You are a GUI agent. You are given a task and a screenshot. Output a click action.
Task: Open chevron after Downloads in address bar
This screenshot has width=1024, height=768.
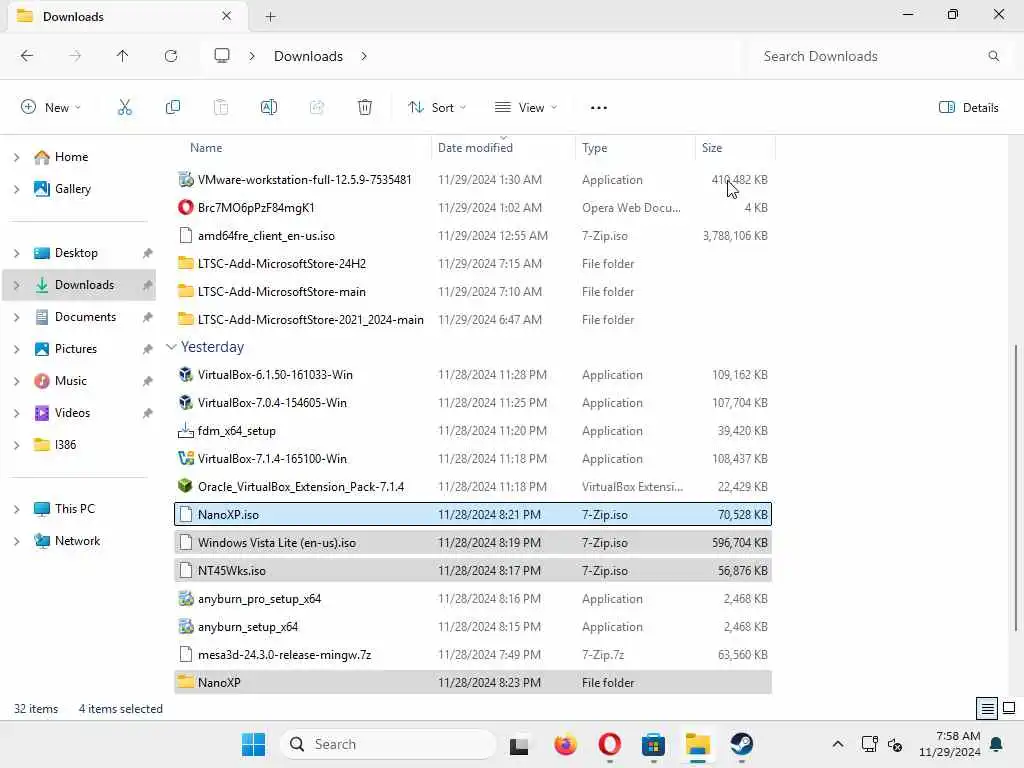pos(364,56)
